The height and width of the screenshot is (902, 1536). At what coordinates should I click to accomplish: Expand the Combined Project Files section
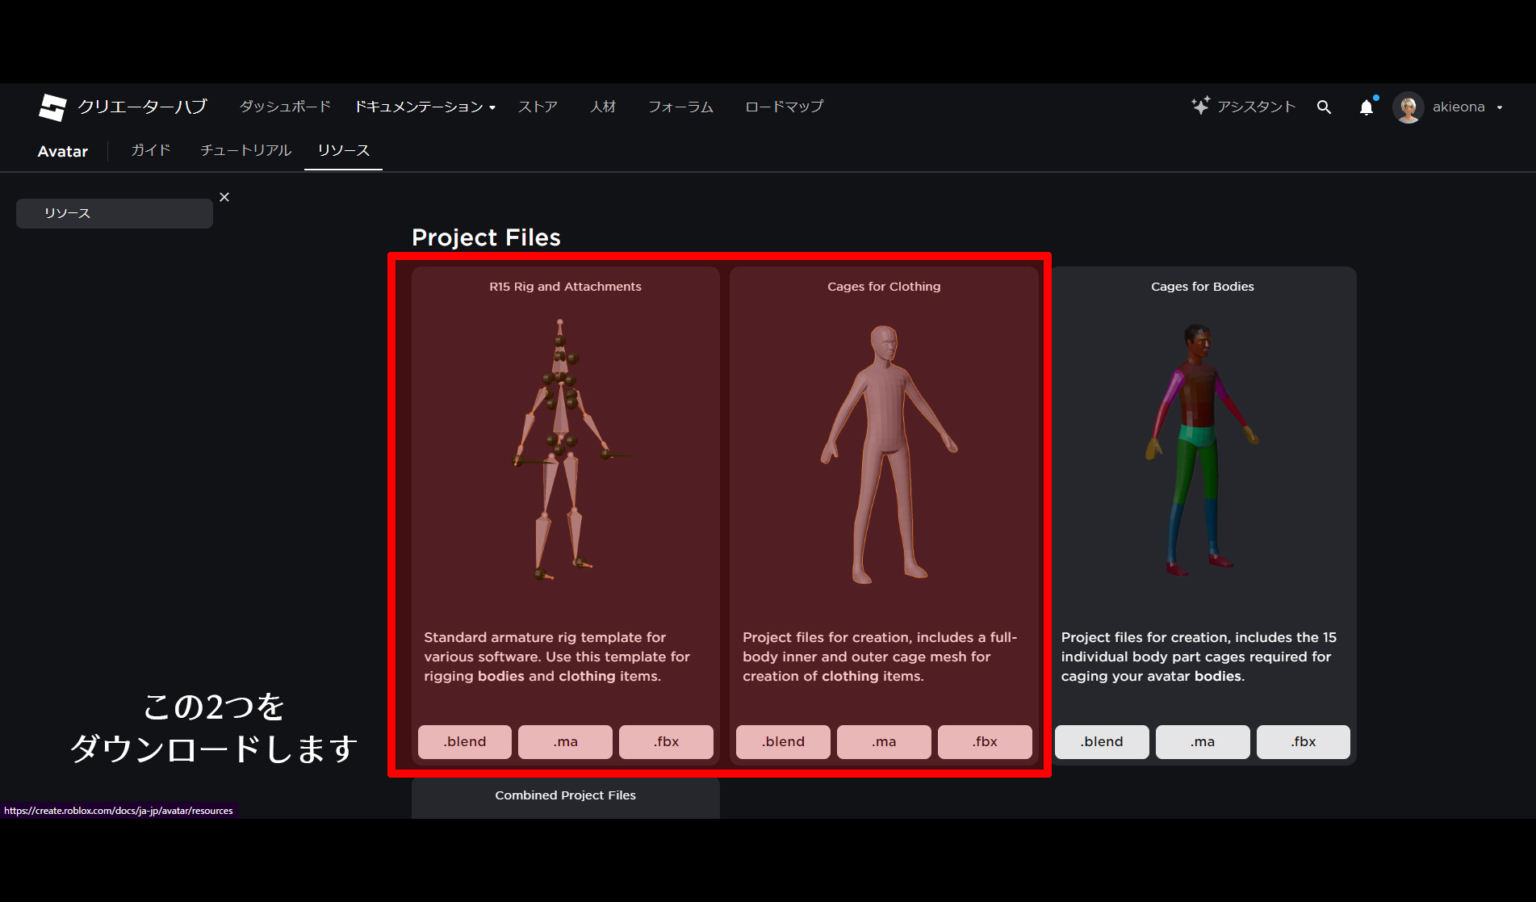[x=565, y=795]
